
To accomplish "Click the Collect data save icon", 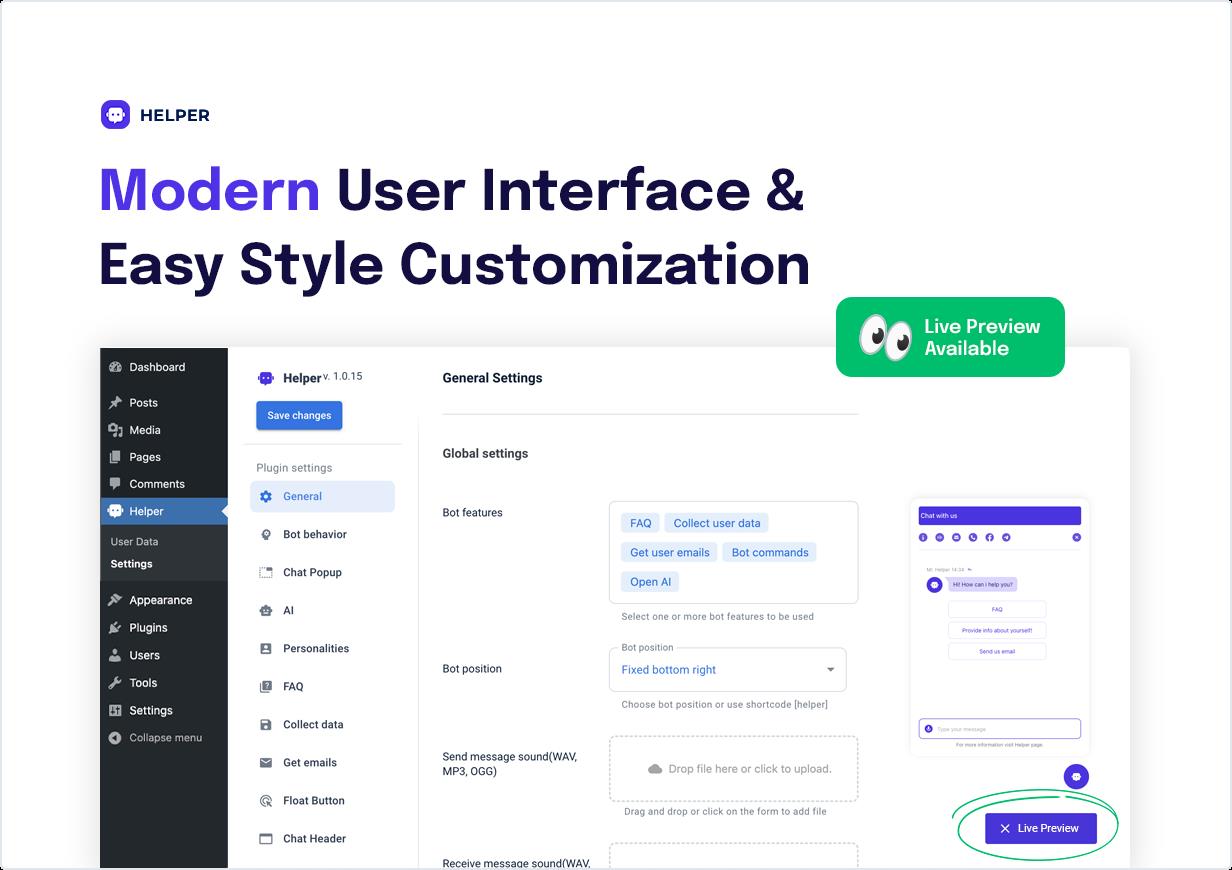I will [265, 725].
